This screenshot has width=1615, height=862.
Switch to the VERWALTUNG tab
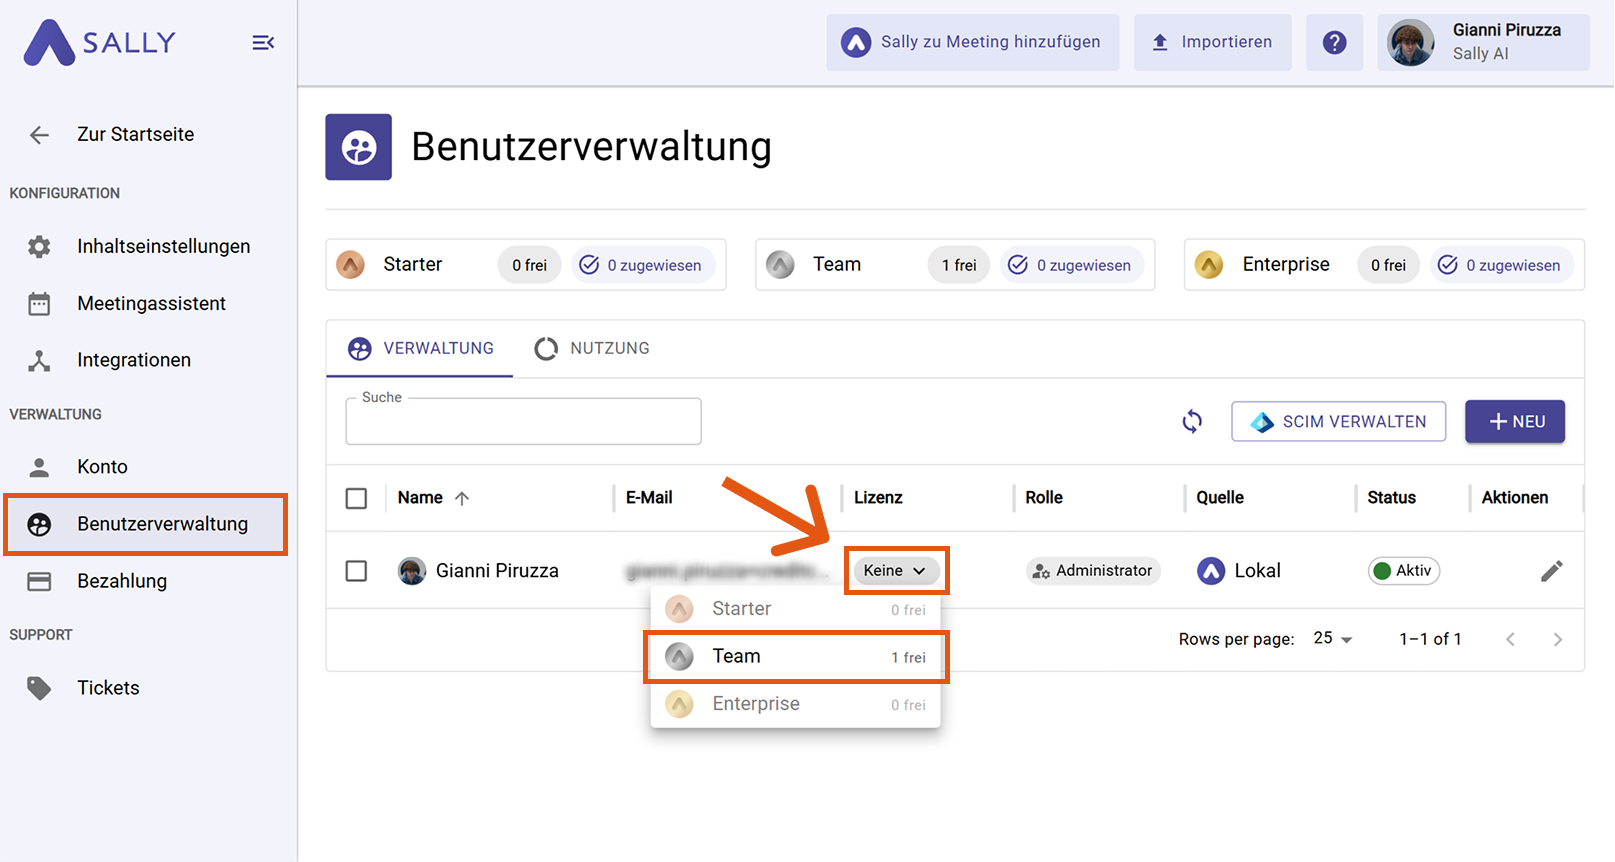(420, 348)
